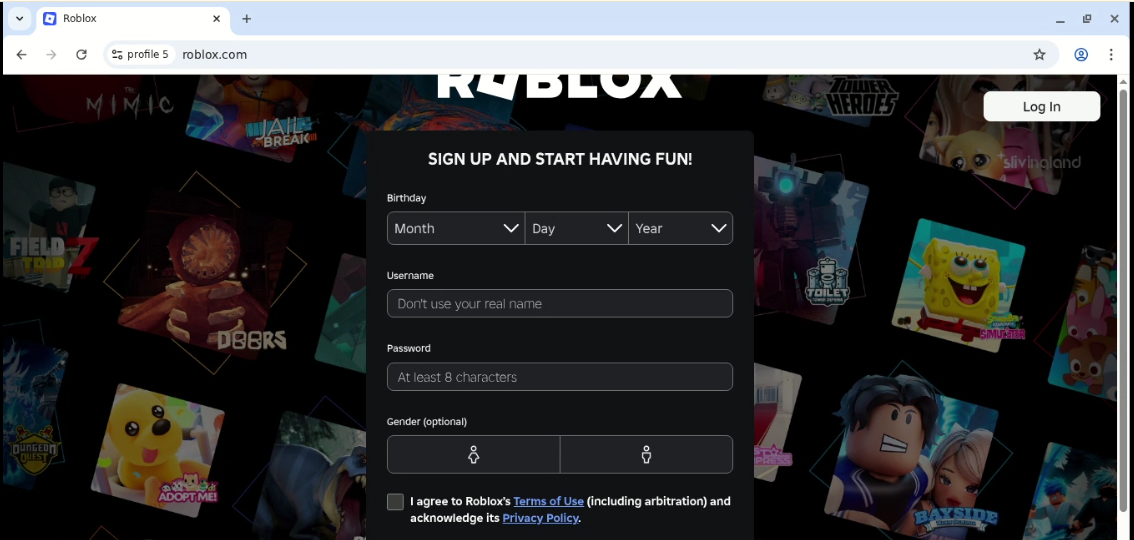This screenshot has width=1134, height=540.
Task: Go back using the browser back arrow
Action: click(x=22, y=54)
